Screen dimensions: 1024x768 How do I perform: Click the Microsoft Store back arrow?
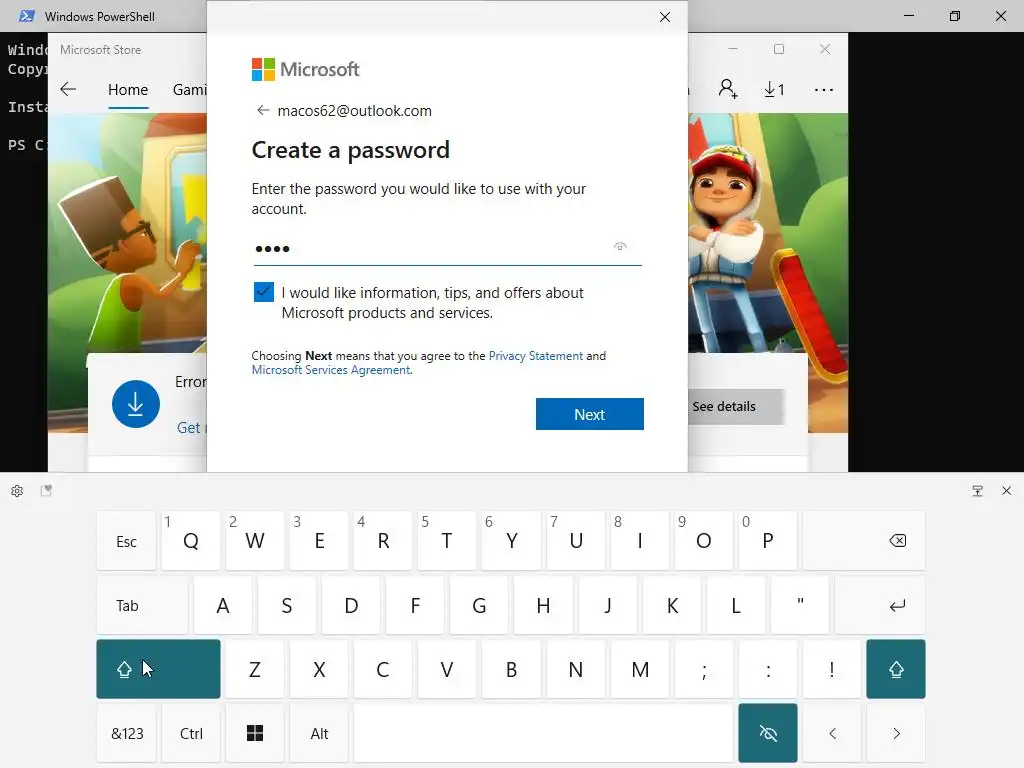point(68,89)
